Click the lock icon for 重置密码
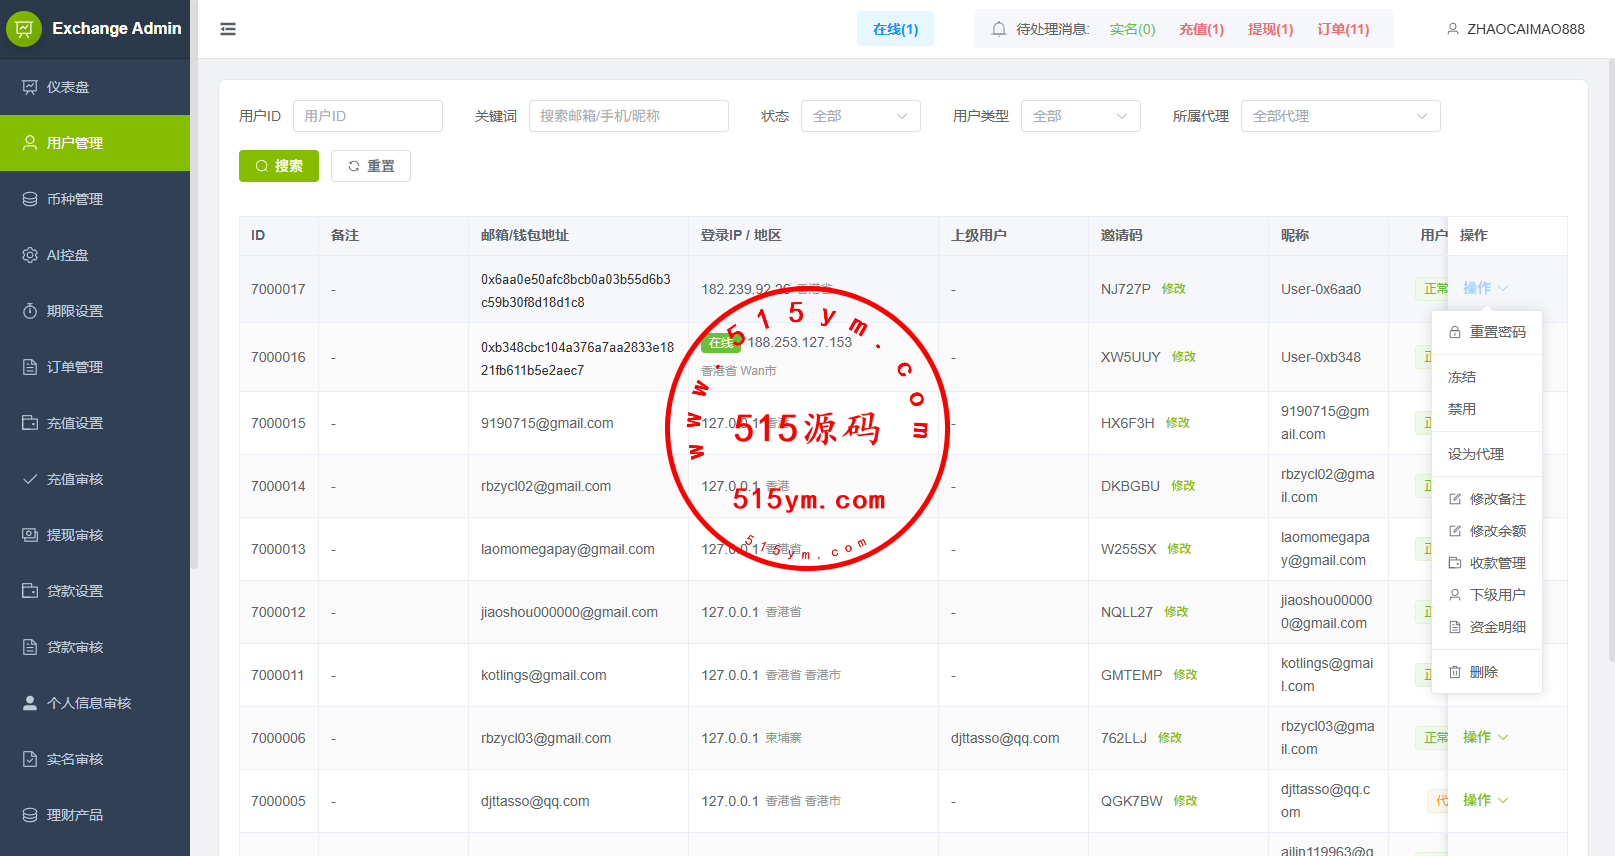The height and width of the screenshot is (856, 1615). [1455, 332]
